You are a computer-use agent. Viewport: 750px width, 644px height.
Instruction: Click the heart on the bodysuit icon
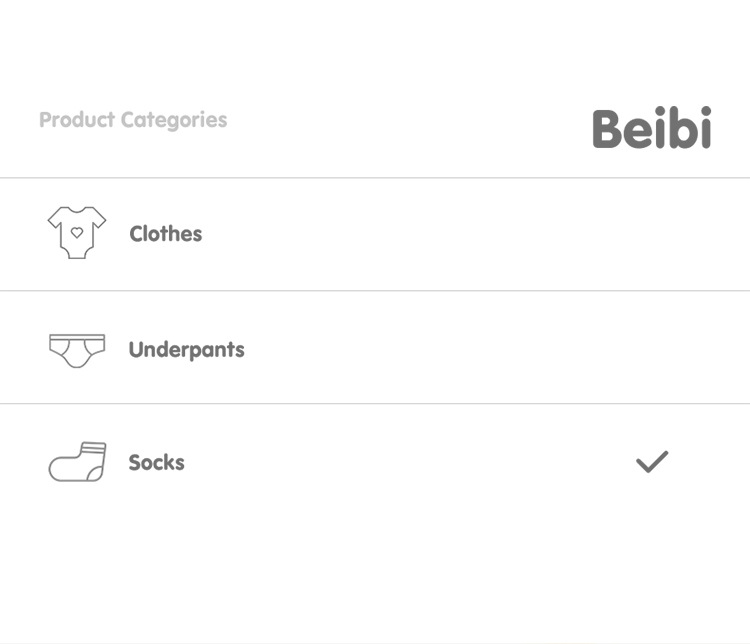click(x=77, y=232)
